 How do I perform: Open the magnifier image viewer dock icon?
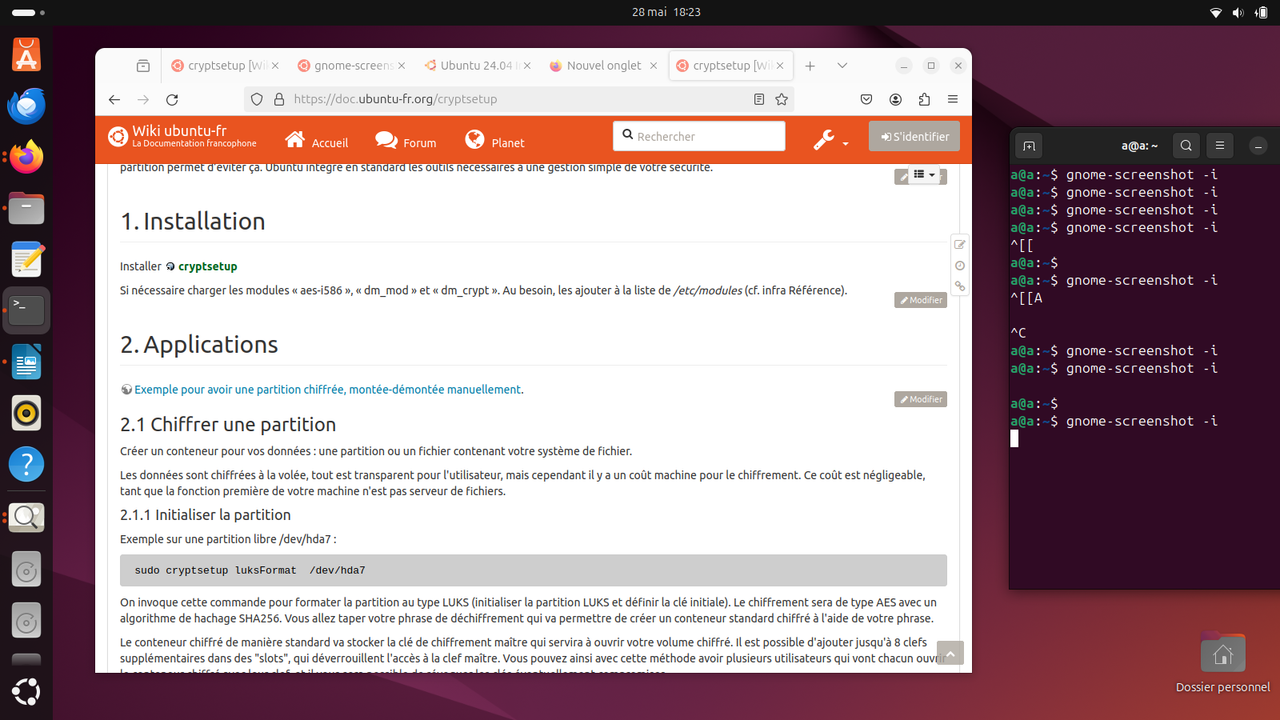[x=26, y=517]
